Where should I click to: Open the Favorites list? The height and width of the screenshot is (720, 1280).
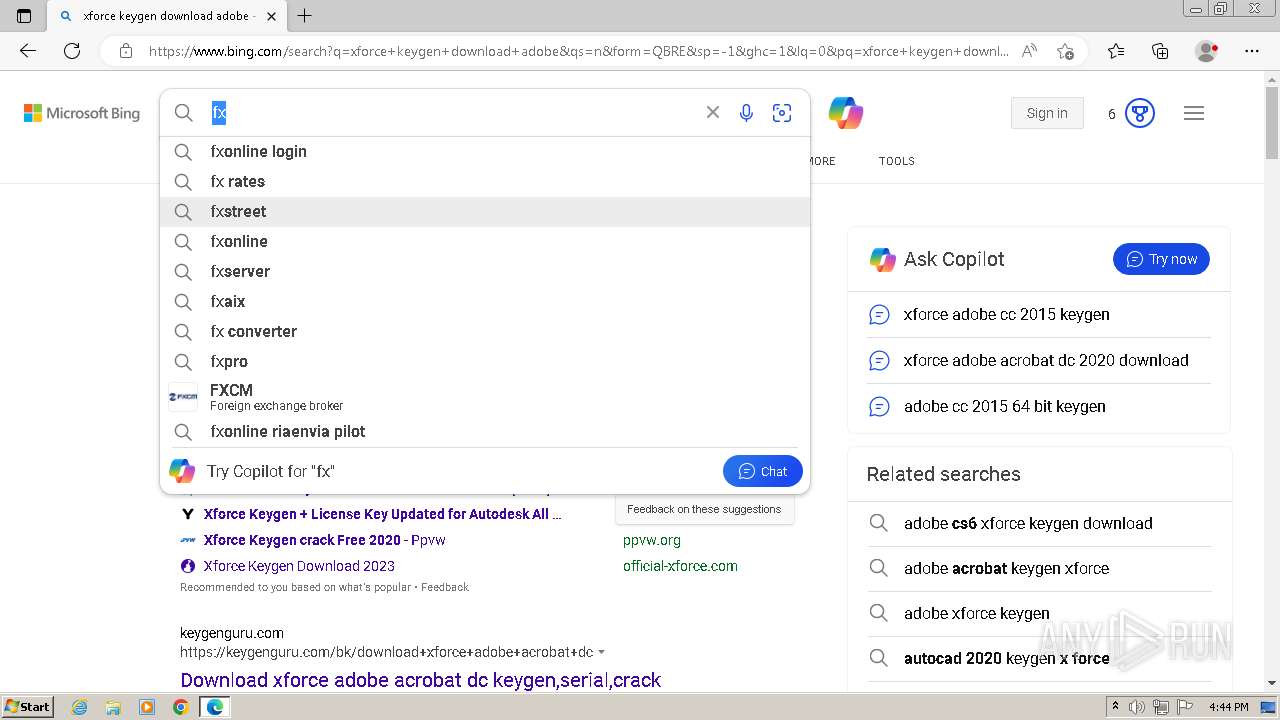[1116, 51]
